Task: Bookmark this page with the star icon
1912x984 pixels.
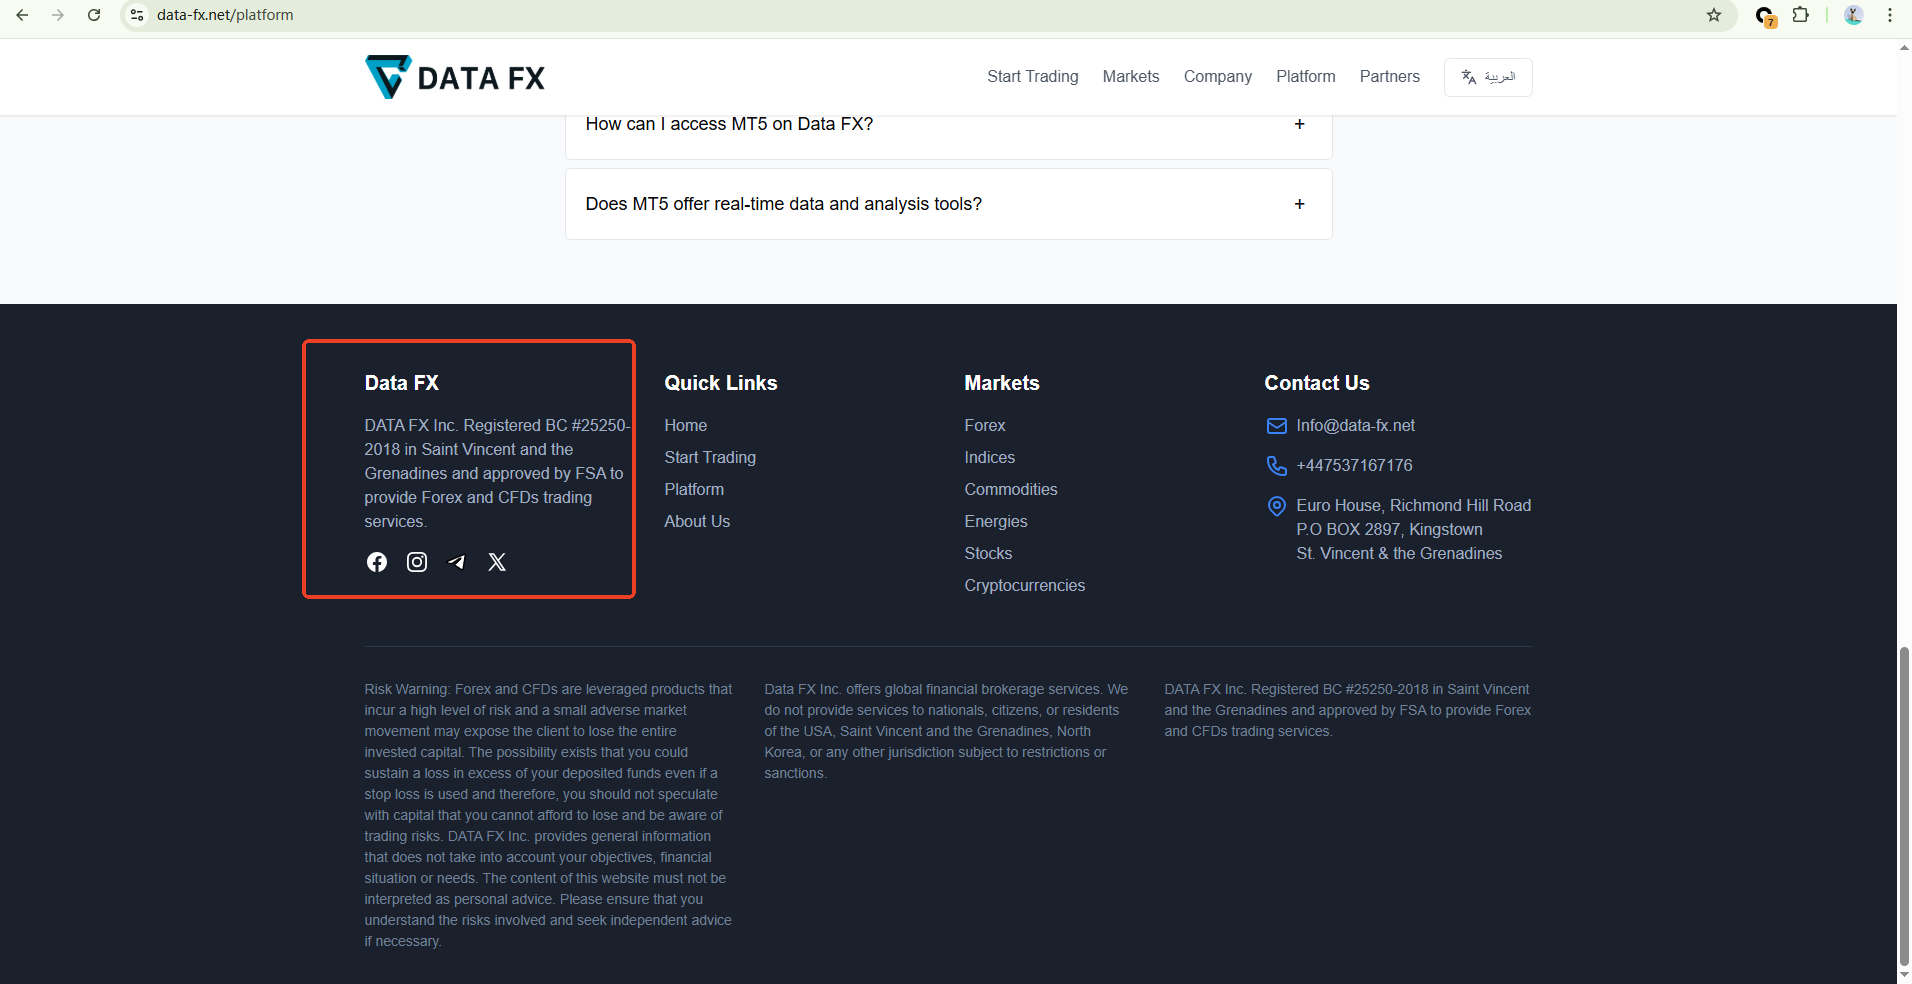Action: point(1714,15)
